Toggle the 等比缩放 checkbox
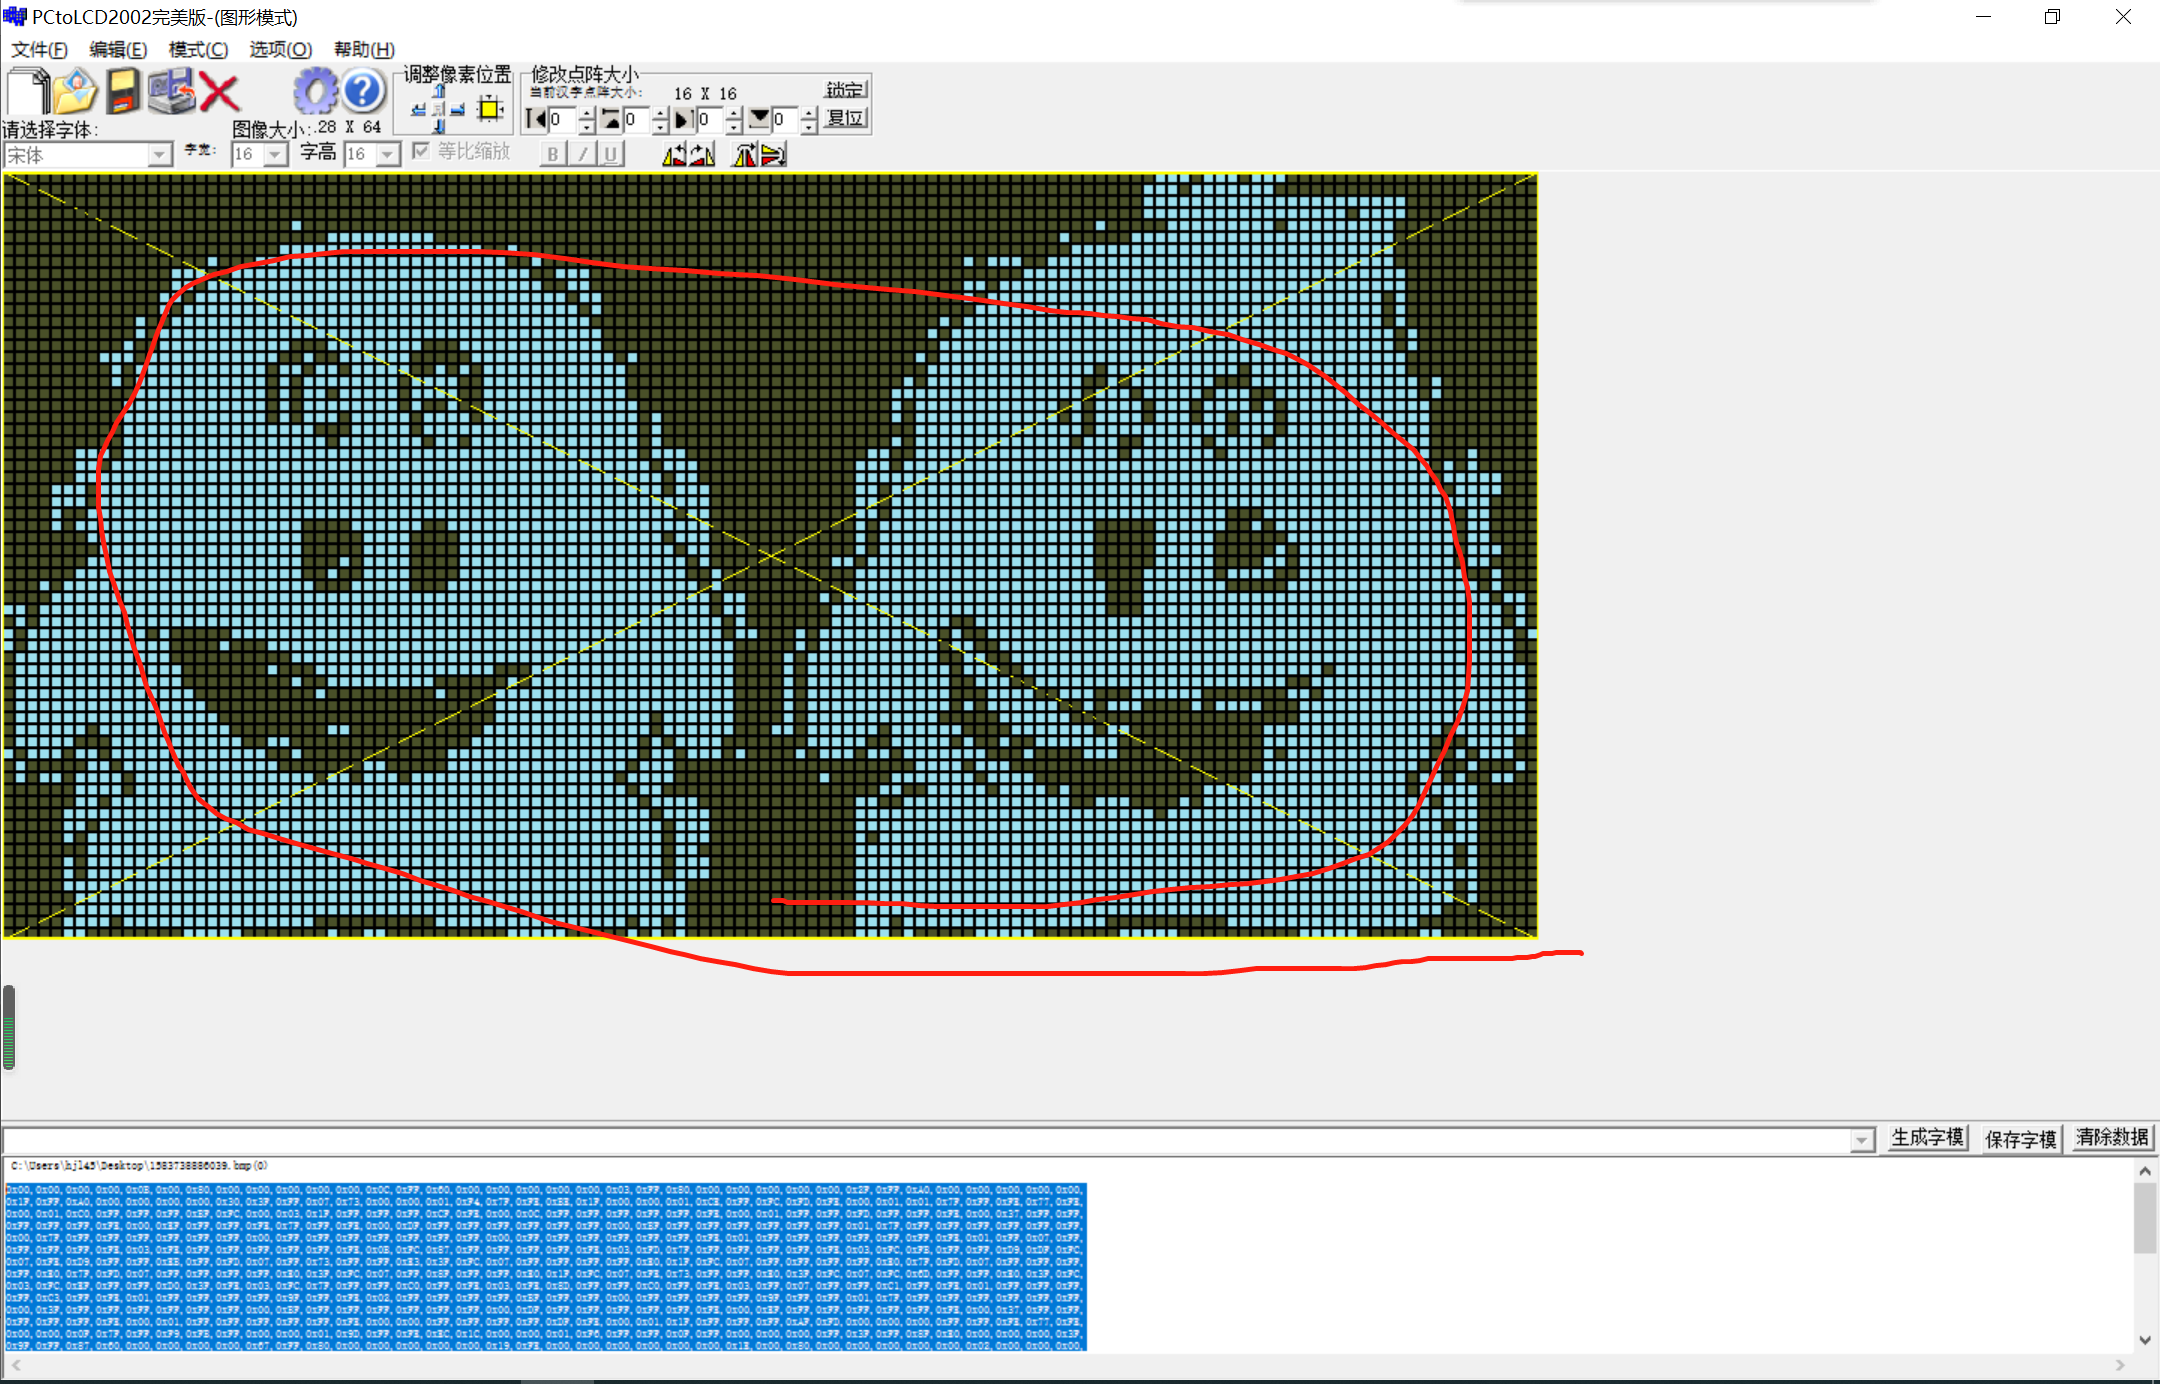This screenshot has height=1384, width=2160. [421, 151]
